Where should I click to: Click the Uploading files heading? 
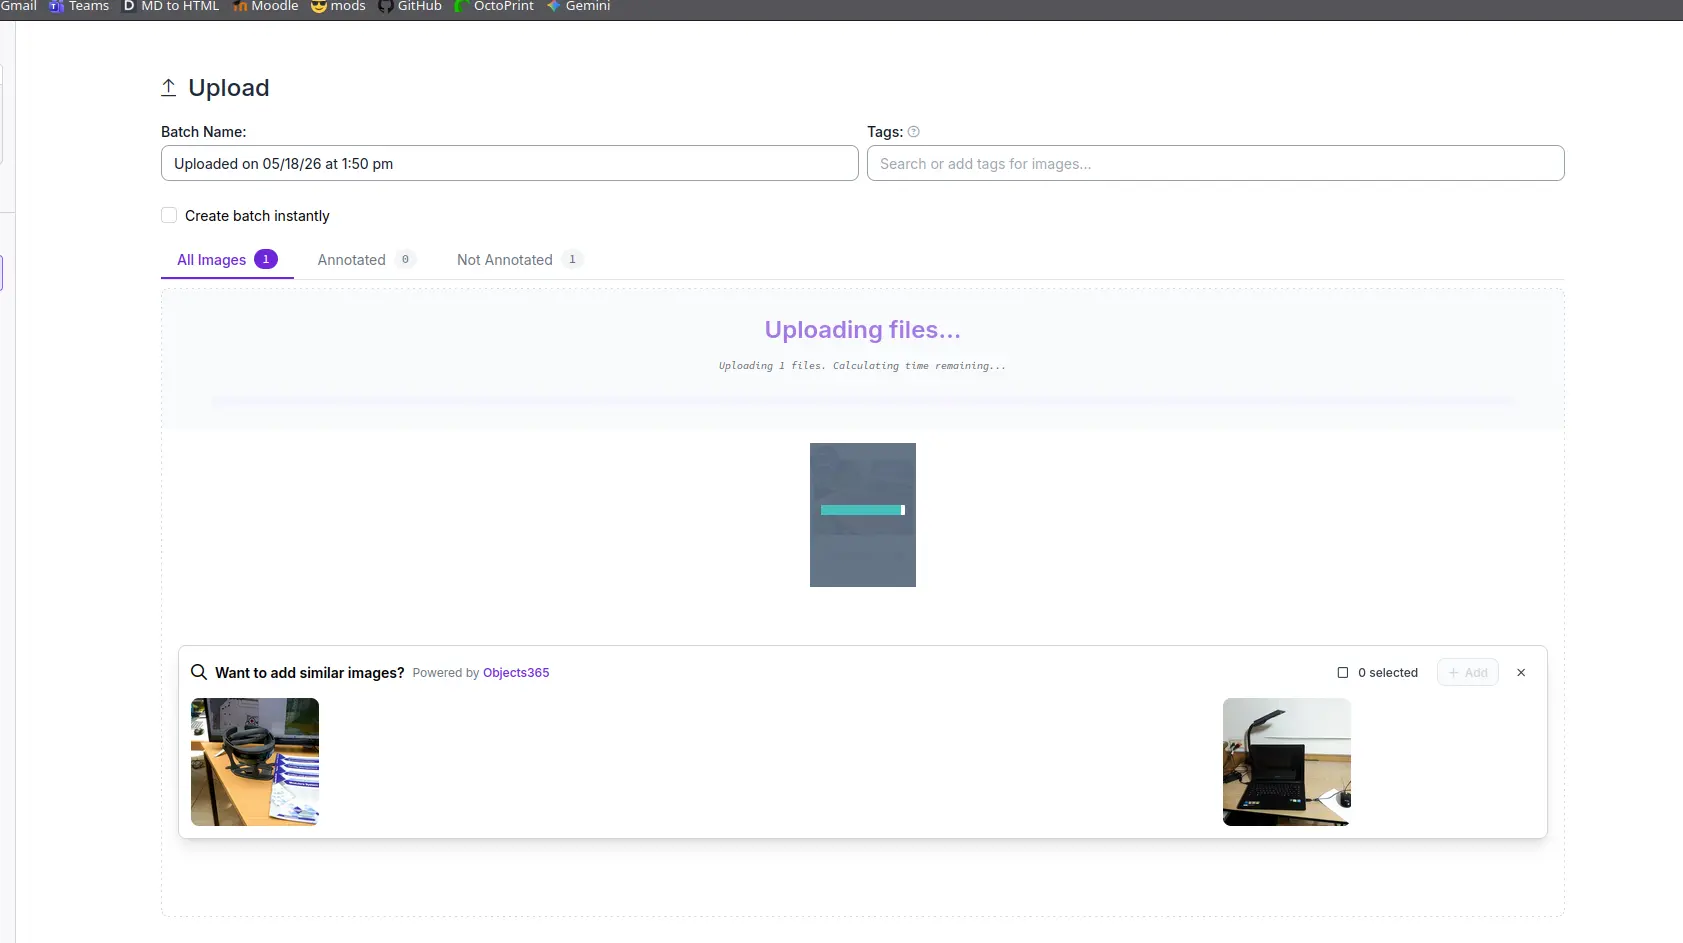[863, 330]
